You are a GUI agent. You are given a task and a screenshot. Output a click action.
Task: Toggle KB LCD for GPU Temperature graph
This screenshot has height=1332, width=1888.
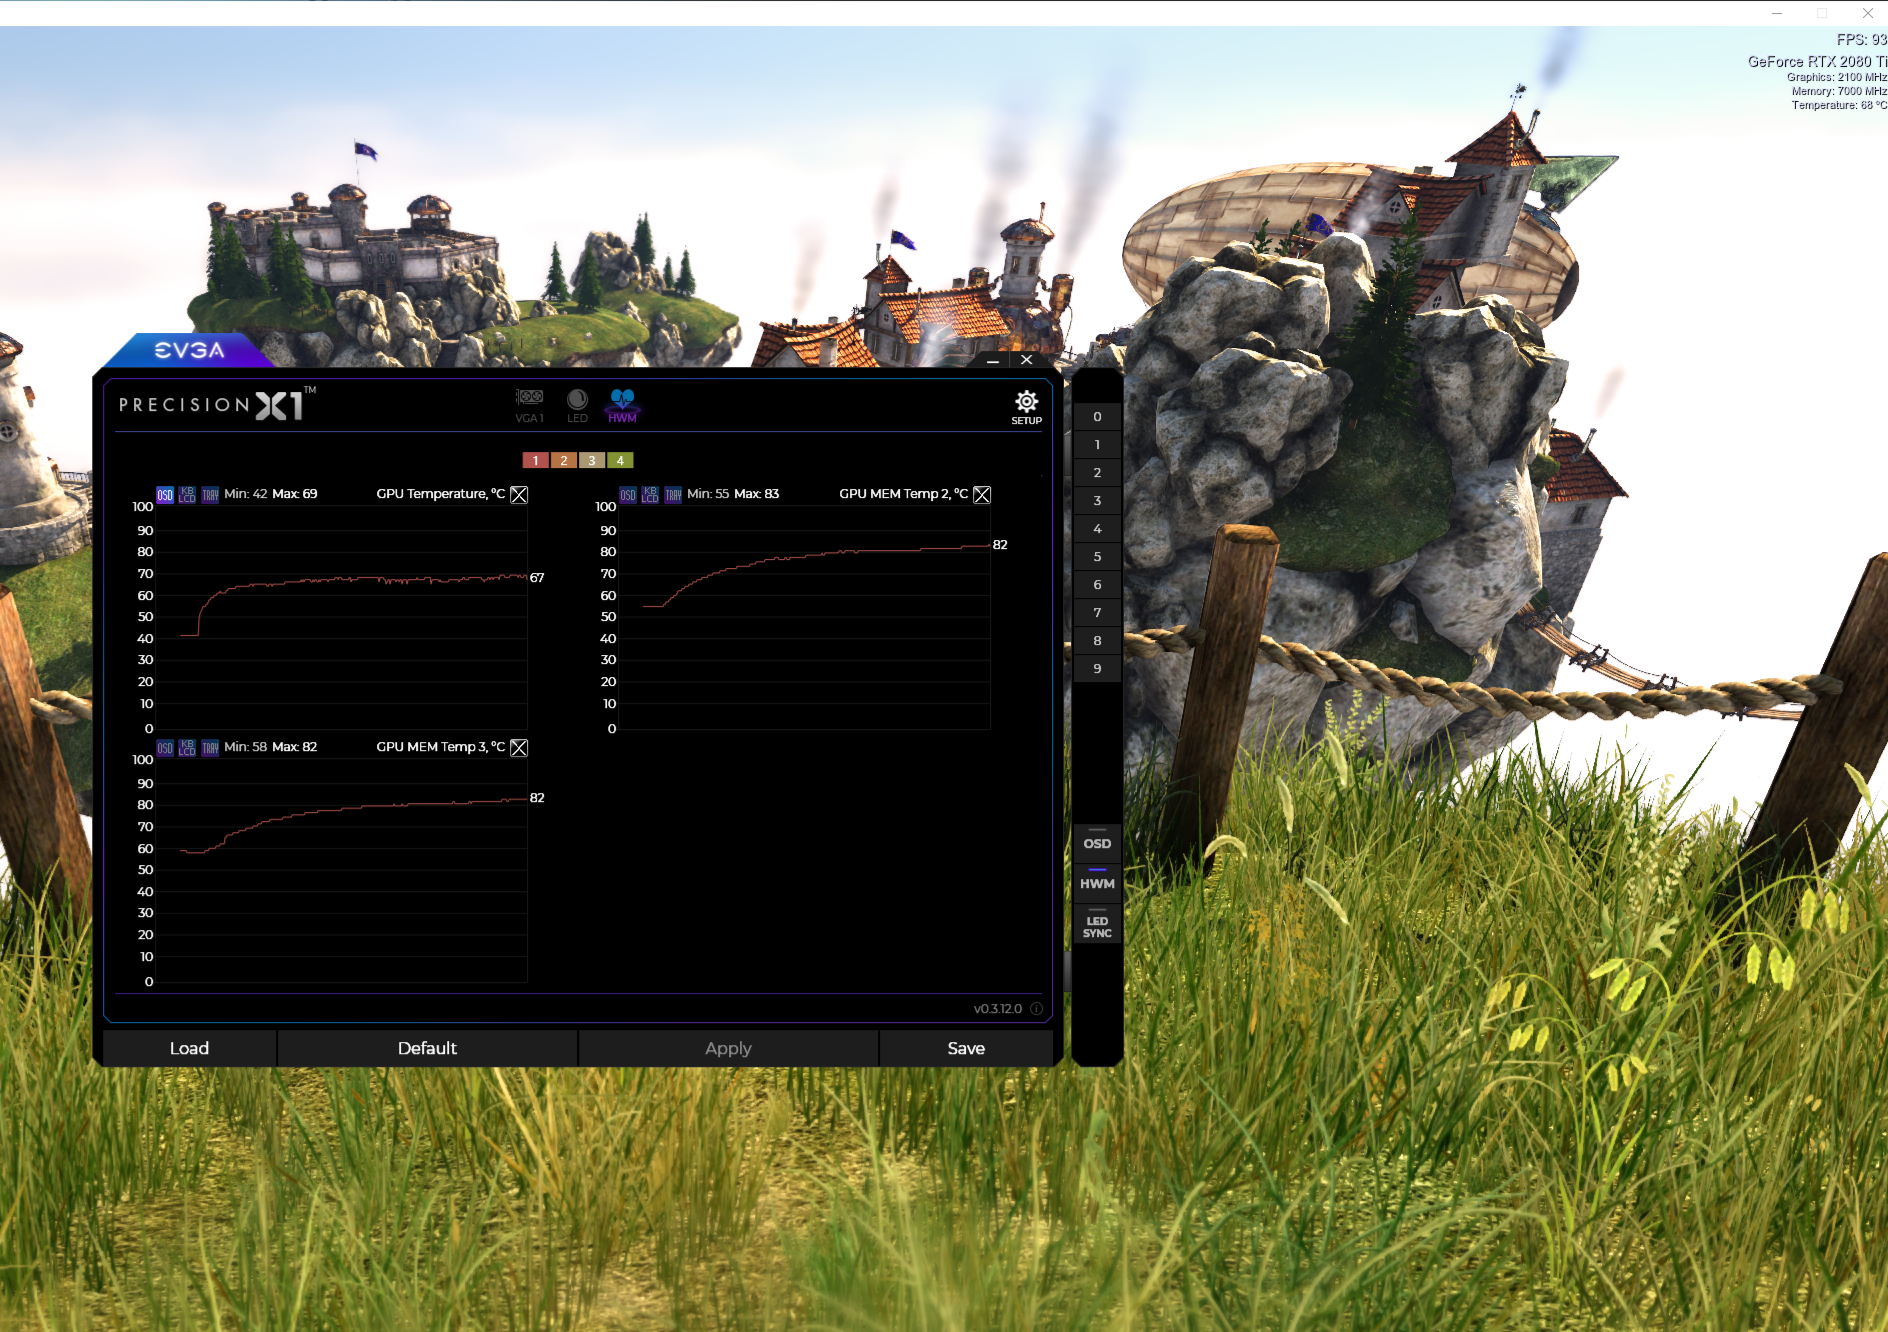(187, 495)
